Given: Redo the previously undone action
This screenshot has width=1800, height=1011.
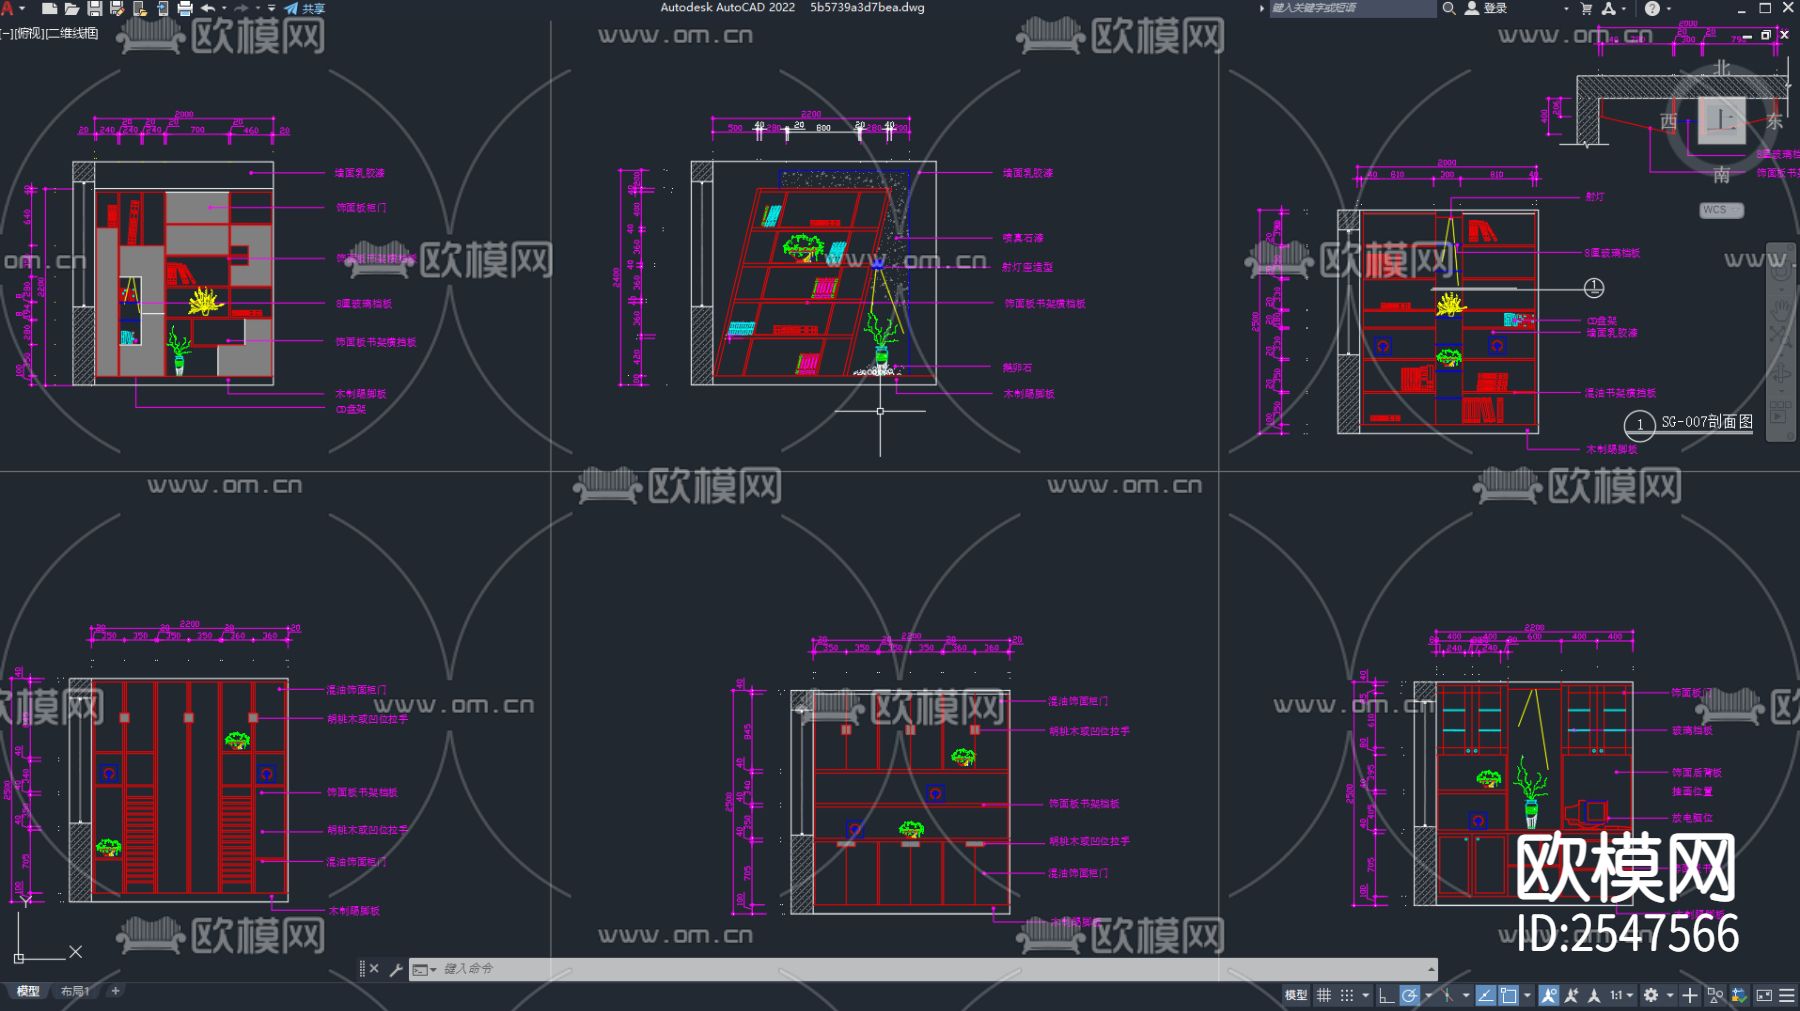Looking at the screenshot, I should click(x=241, y=9).
